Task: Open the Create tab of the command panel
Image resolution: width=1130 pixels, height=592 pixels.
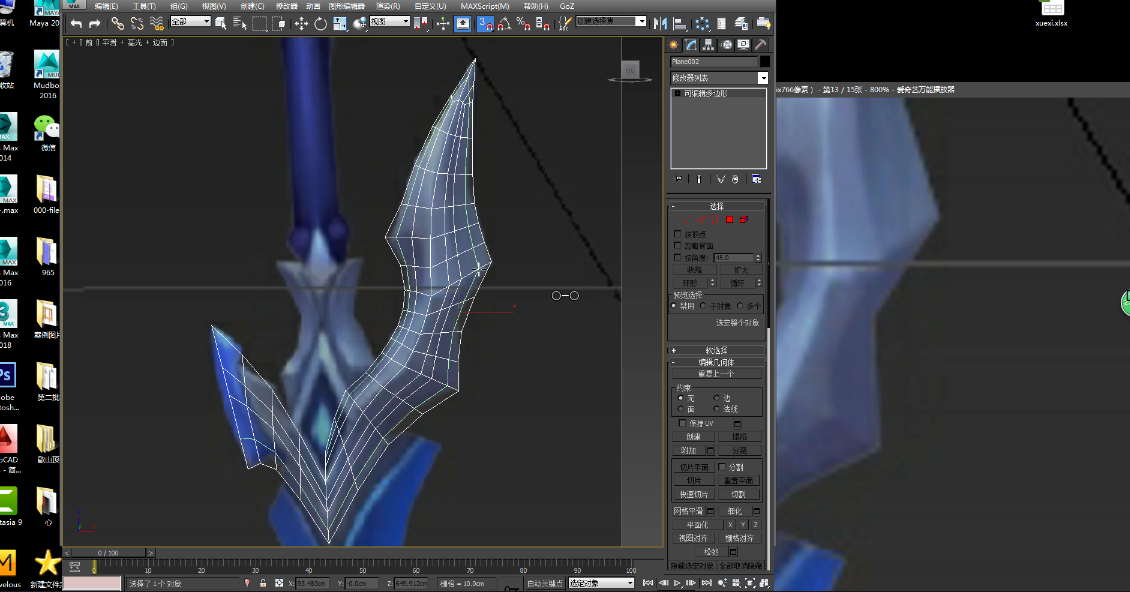Action: (x=674, y=45)
